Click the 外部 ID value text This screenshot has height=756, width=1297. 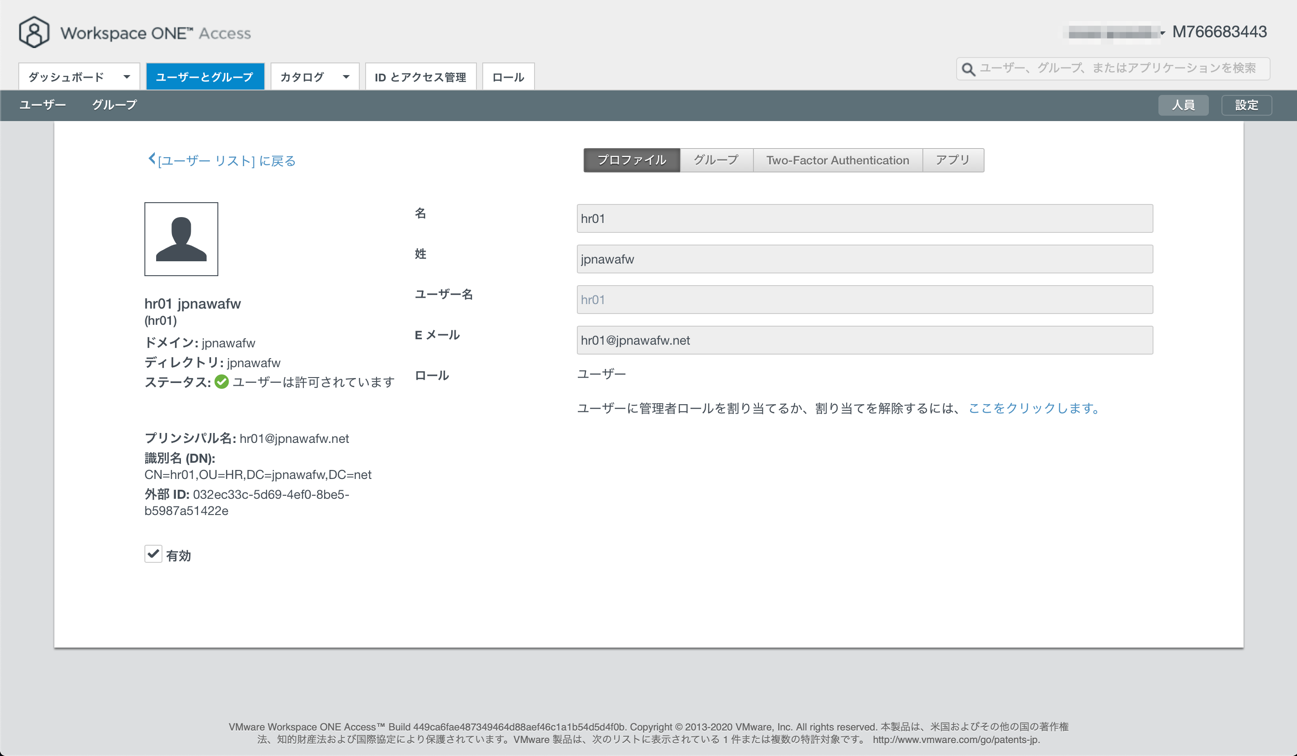[x=247, y=502]
